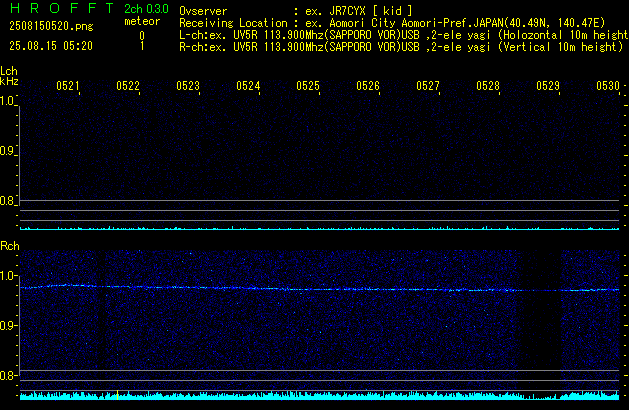The width and height of the screenshot is (629, 410).
Task: Click the timestamp '25.08.15 05:20'
Action: [x=51, y=46]
